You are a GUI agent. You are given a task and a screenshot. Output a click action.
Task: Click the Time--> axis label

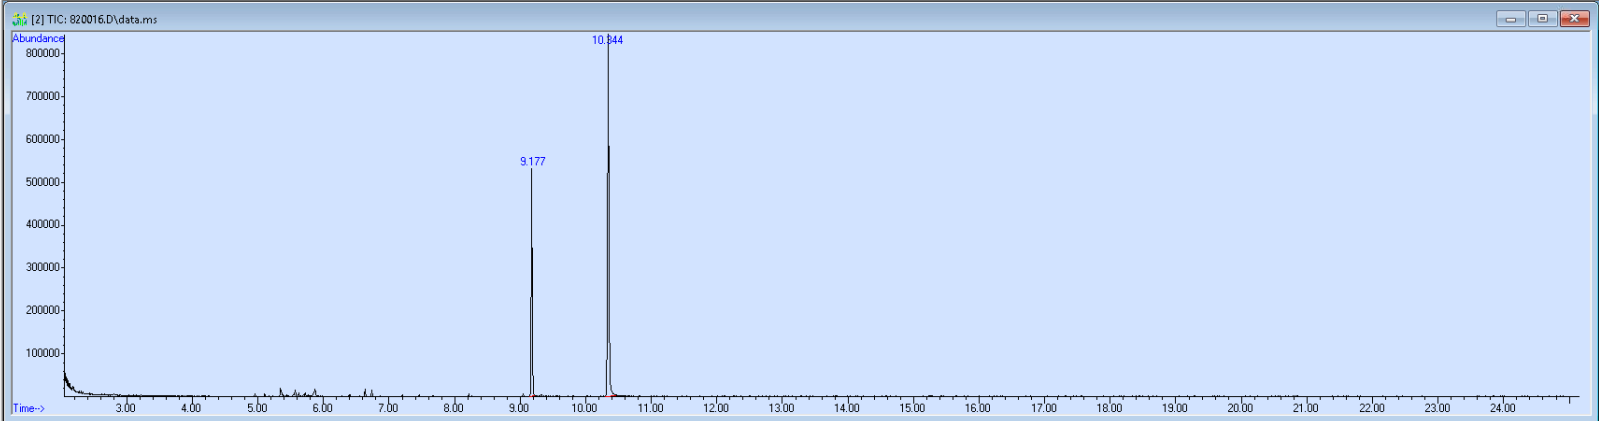point(28,408)
